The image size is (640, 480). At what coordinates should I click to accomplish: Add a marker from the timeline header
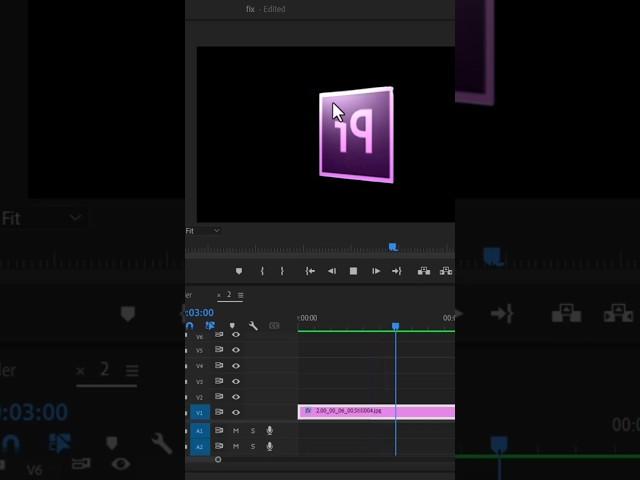(x=232, y=326)
